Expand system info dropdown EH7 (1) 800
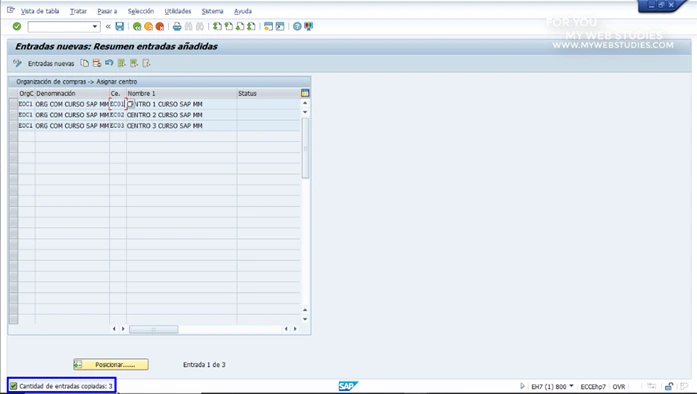This screenshot has height=394, width=697. pos(571,386)
